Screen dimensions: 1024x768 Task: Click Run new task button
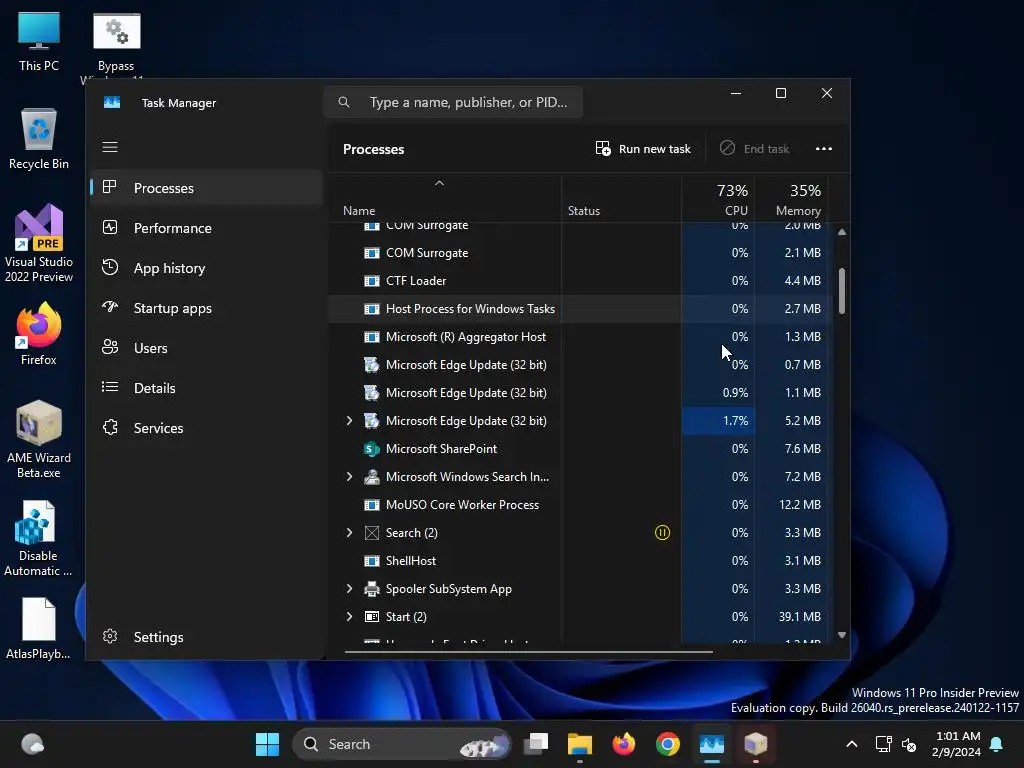point(643,149)
